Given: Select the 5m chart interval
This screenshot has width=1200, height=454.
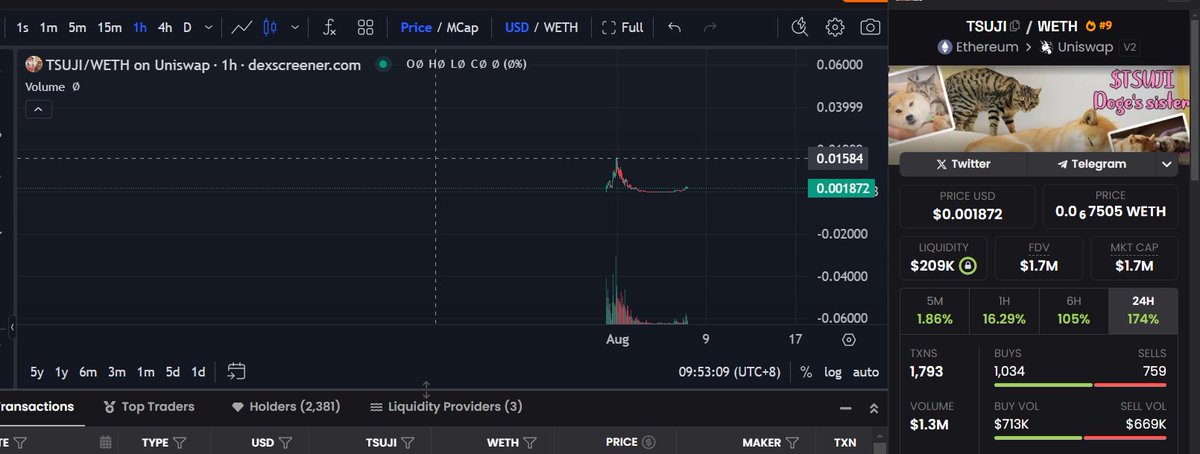Looking at the screenshot, I should pyautogui.click(x=77, y=27).
